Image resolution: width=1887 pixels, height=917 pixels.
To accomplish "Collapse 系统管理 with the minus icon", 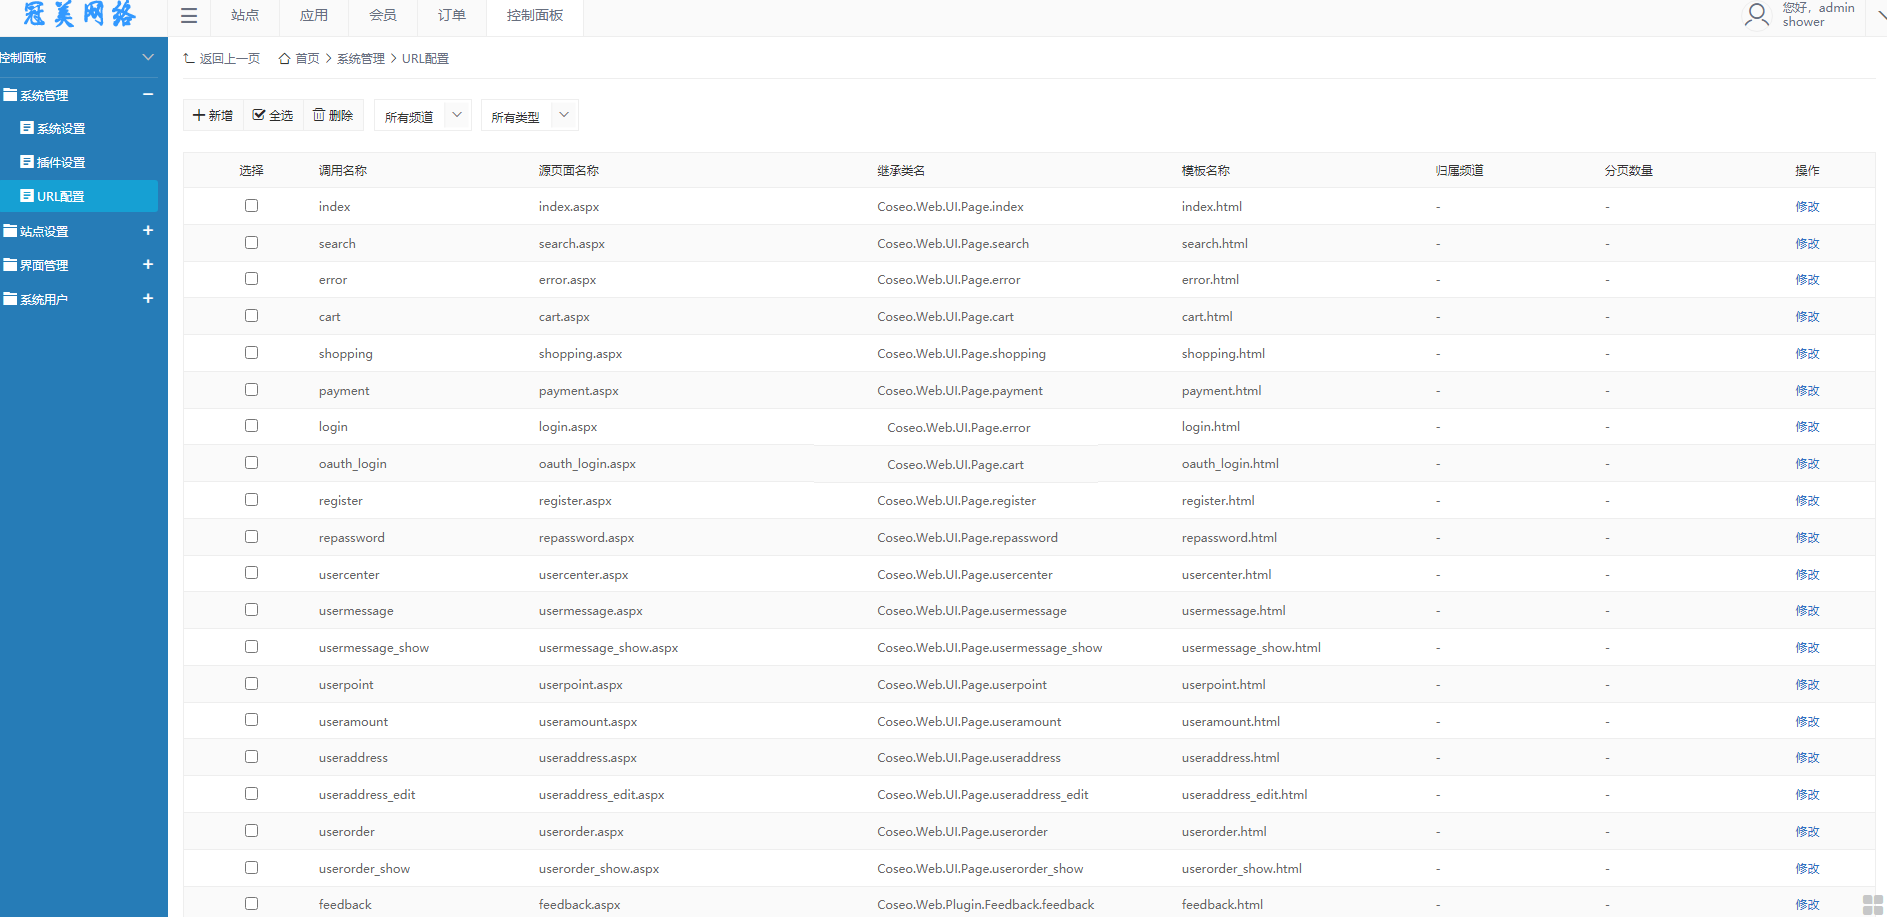I will (x=148, y=95).
